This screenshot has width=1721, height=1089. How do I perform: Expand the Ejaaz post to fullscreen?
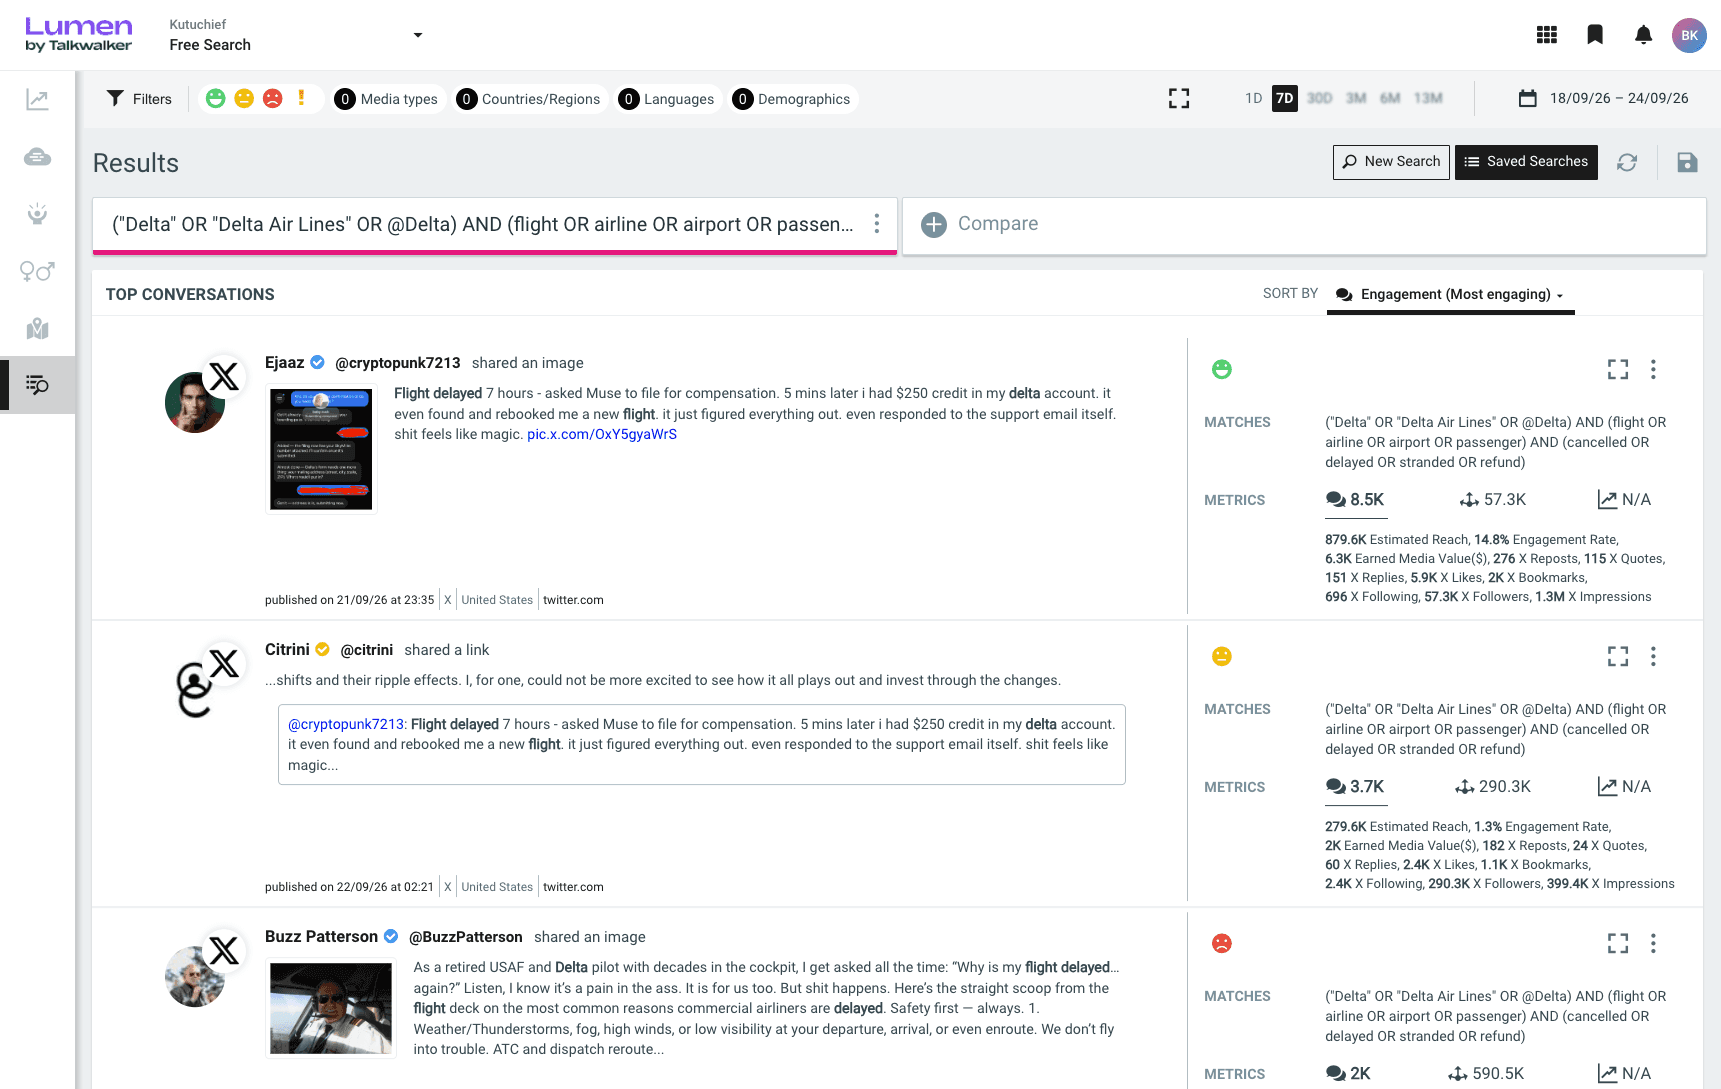tap(1618, 369)
